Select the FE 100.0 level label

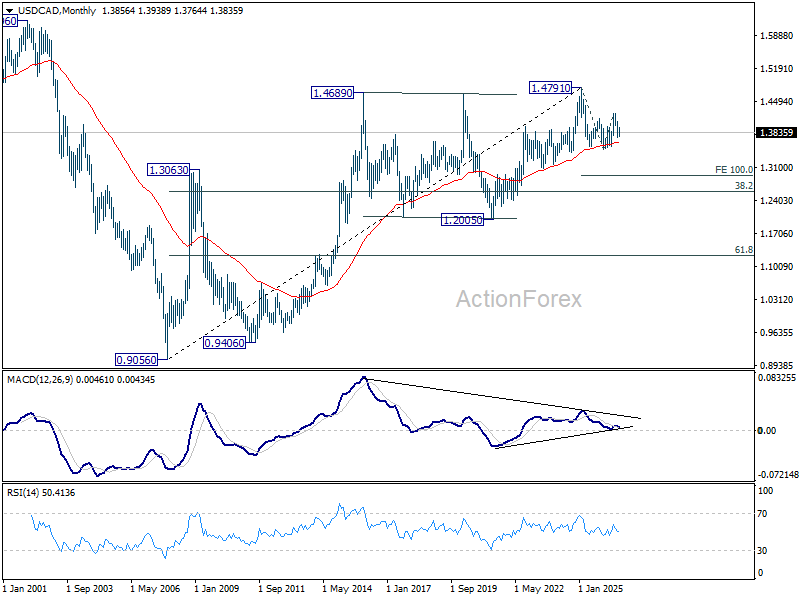(x=733, y=170)
